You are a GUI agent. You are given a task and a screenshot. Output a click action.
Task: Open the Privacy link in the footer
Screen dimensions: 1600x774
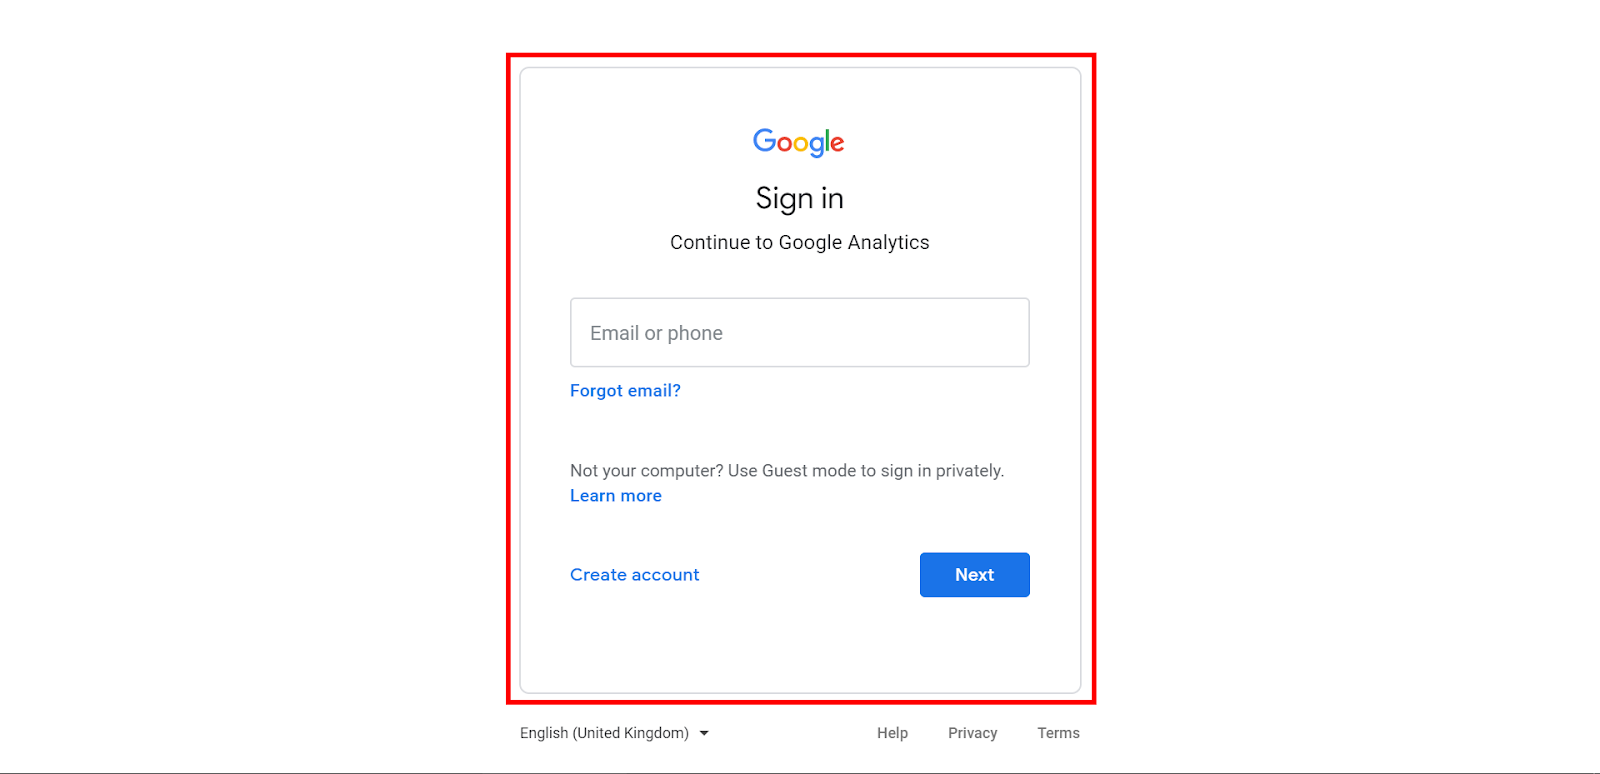click(972, 733)
